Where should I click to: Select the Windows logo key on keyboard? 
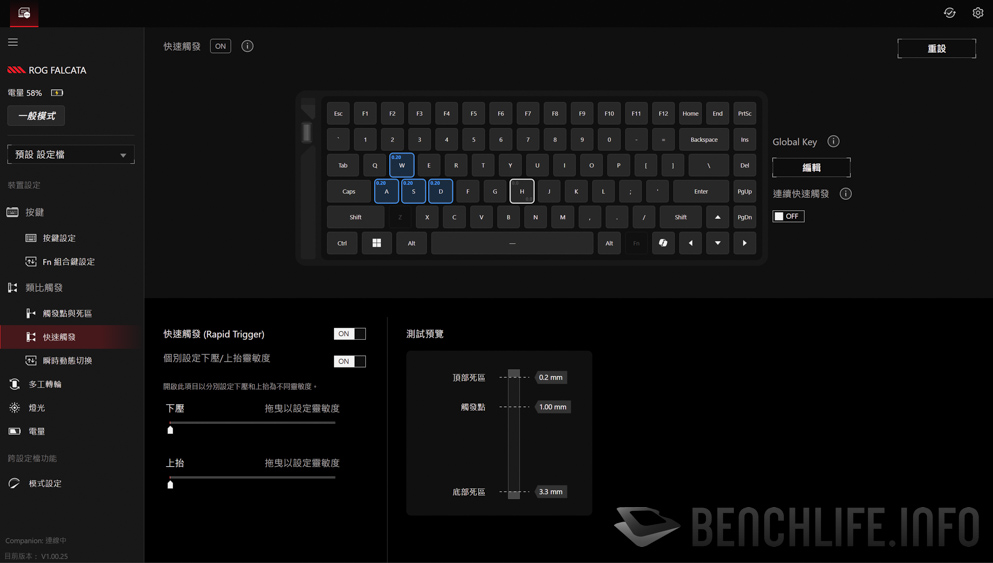click(377, 243)
